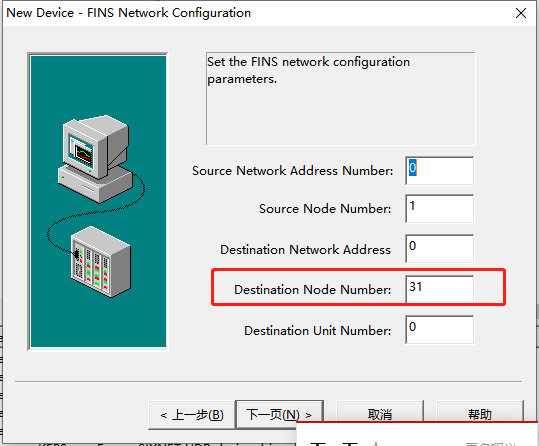Select the Destination Network Address field
Image resolution: width=539 pixels, height=446 pixels.
[x=439, y=249]
